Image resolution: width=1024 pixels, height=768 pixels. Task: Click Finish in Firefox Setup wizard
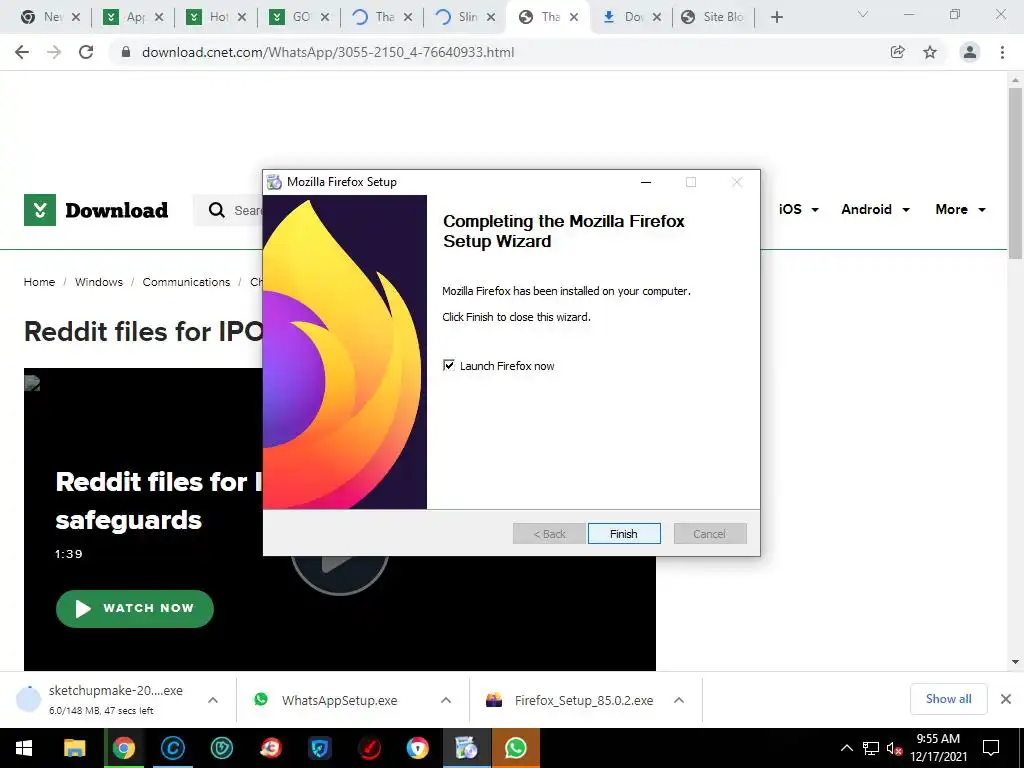(x=624, y=534)
